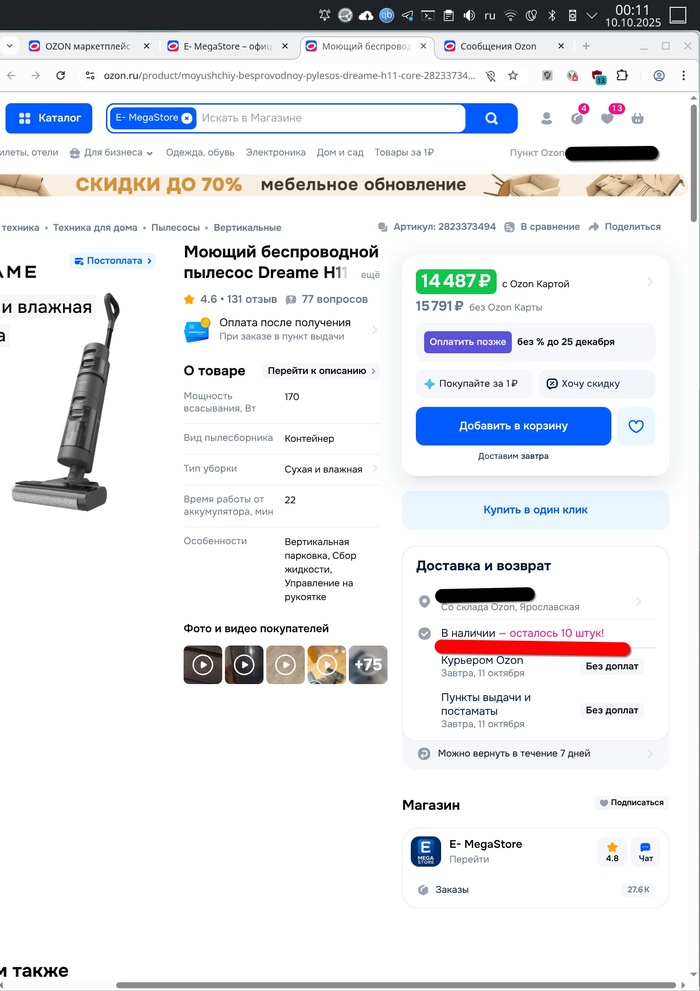This screenshot has height=991, width=700.
Task: Open the user profile icon
Action: (x=546, y=118)
